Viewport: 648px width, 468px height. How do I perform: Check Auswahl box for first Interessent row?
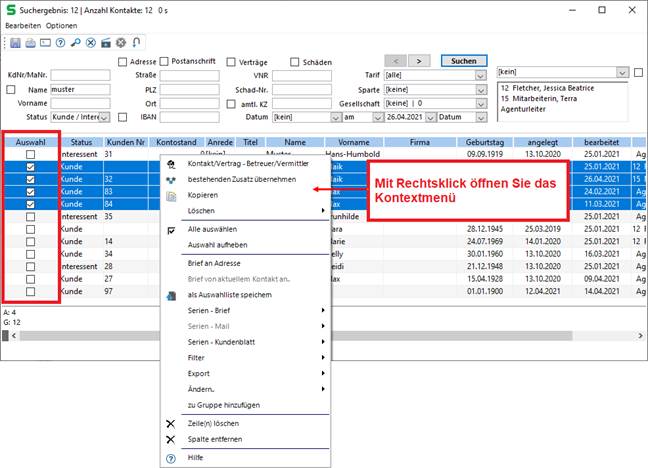pos(30,155)
